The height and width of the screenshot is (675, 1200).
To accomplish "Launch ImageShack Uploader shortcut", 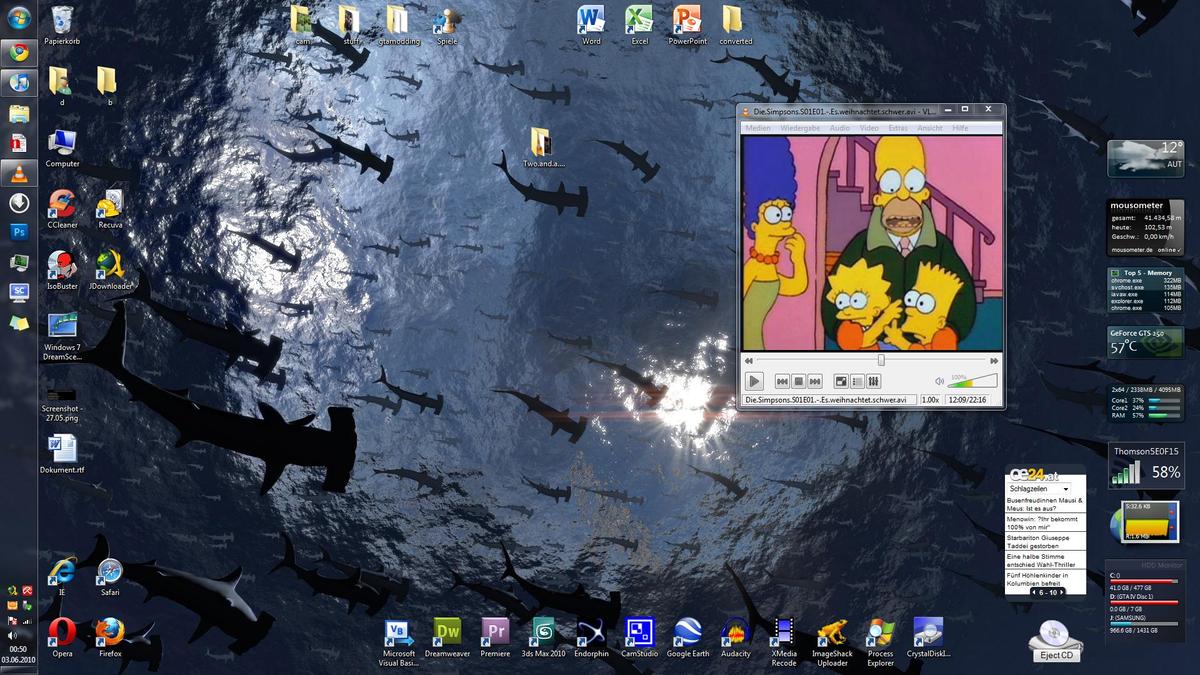I will point(832,640).
